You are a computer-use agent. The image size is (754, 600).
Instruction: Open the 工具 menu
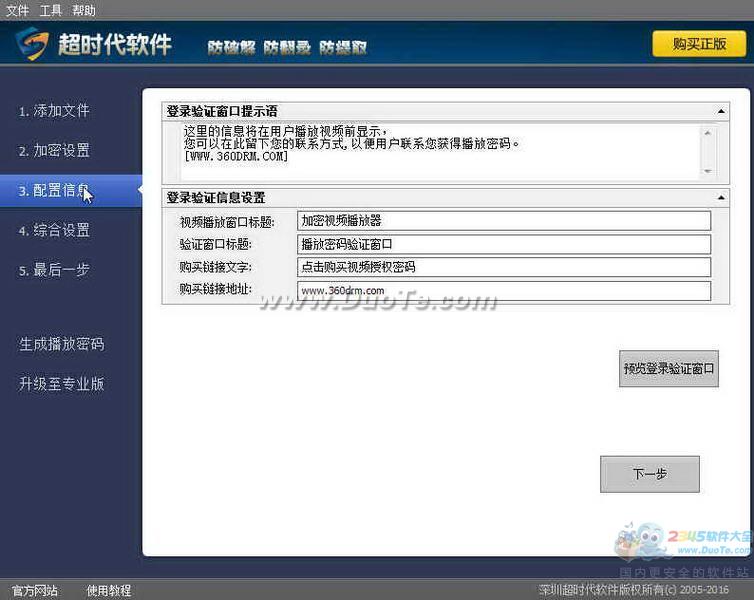click(50, 11)
